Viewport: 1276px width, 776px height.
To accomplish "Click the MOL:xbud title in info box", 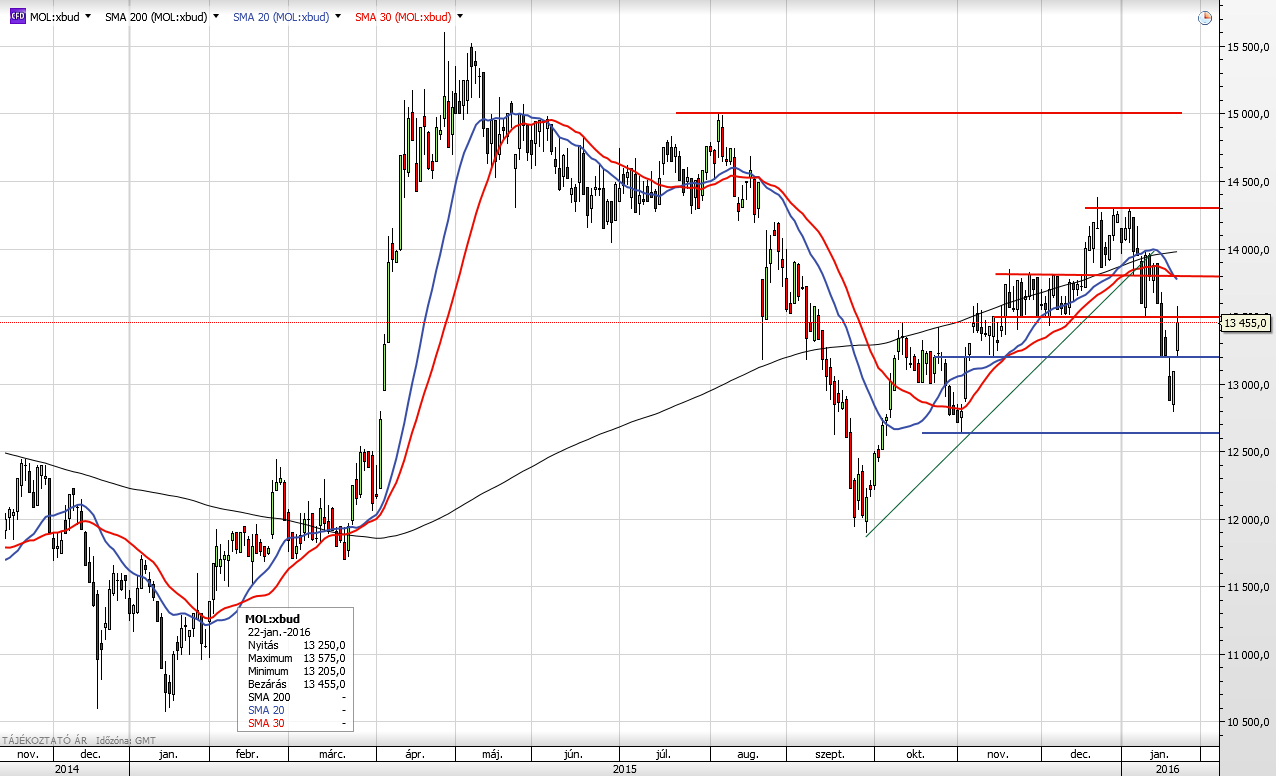I will [272, 619].
